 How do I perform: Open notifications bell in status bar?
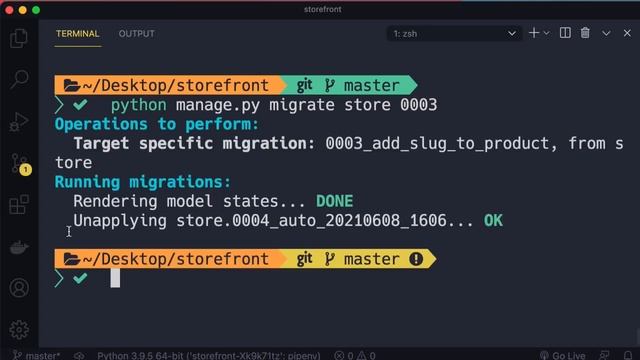tap(628, 356)
